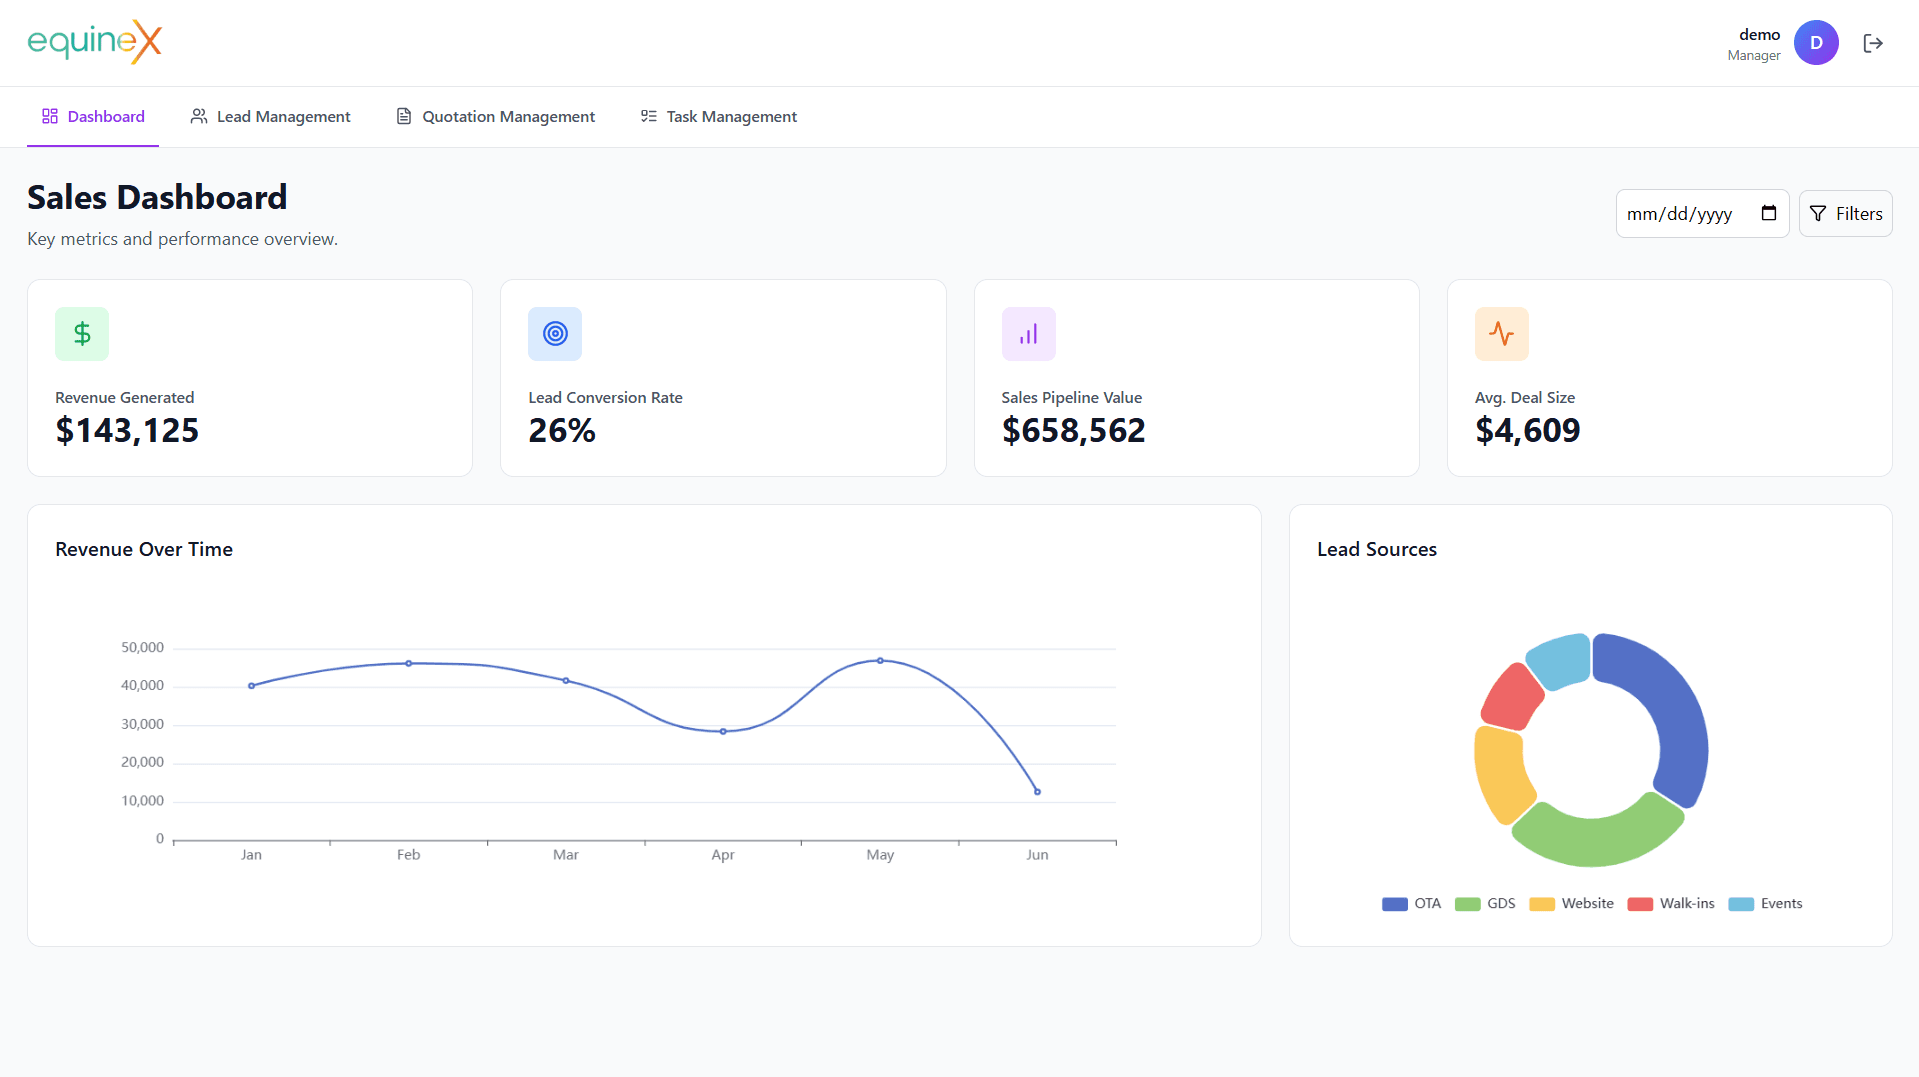Image resolution: width=1919 pixels, height=1077 pixels.
Task: Open the Quotation Management tab
Action: click(x=495, y=117)
